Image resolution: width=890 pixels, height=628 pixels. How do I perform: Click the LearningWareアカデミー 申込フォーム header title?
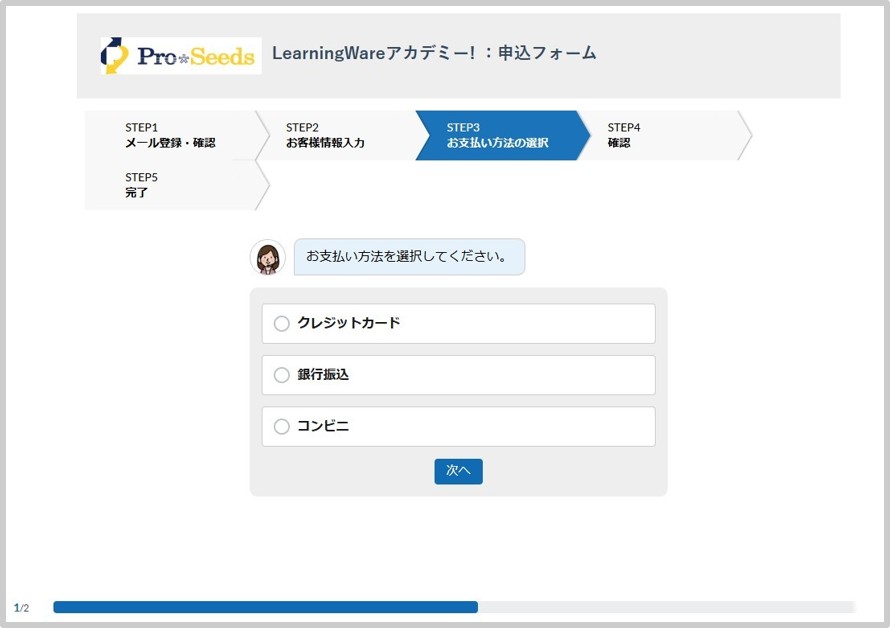(x=434, y=53)
